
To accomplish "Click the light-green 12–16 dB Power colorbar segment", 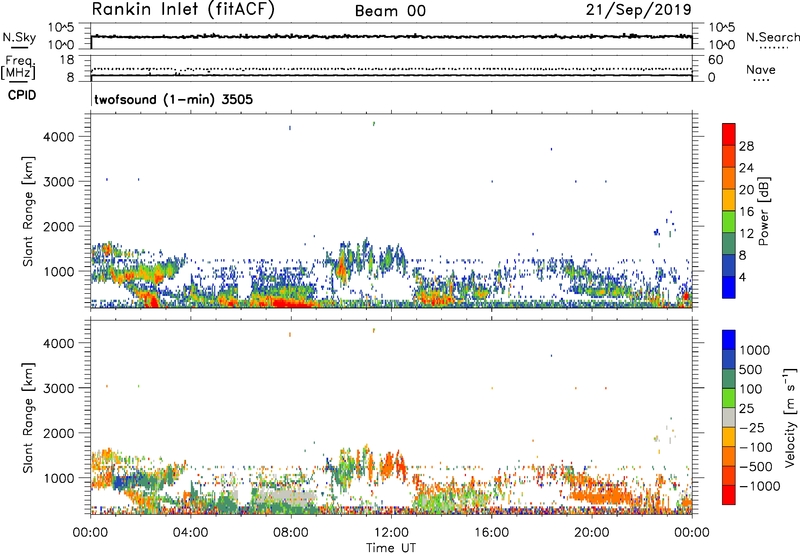I will [x=729, y=222].
